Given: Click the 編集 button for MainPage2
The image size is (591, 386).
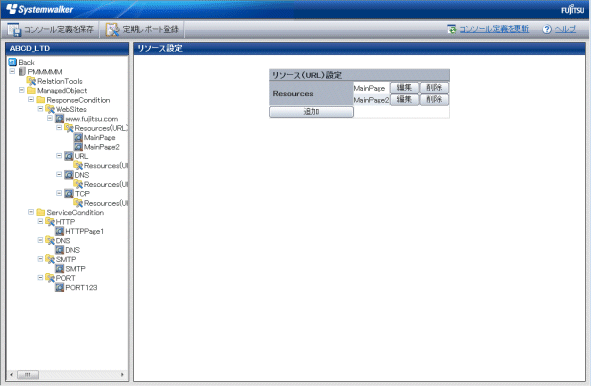Looking at the screenshot, I should click(404, 100).
